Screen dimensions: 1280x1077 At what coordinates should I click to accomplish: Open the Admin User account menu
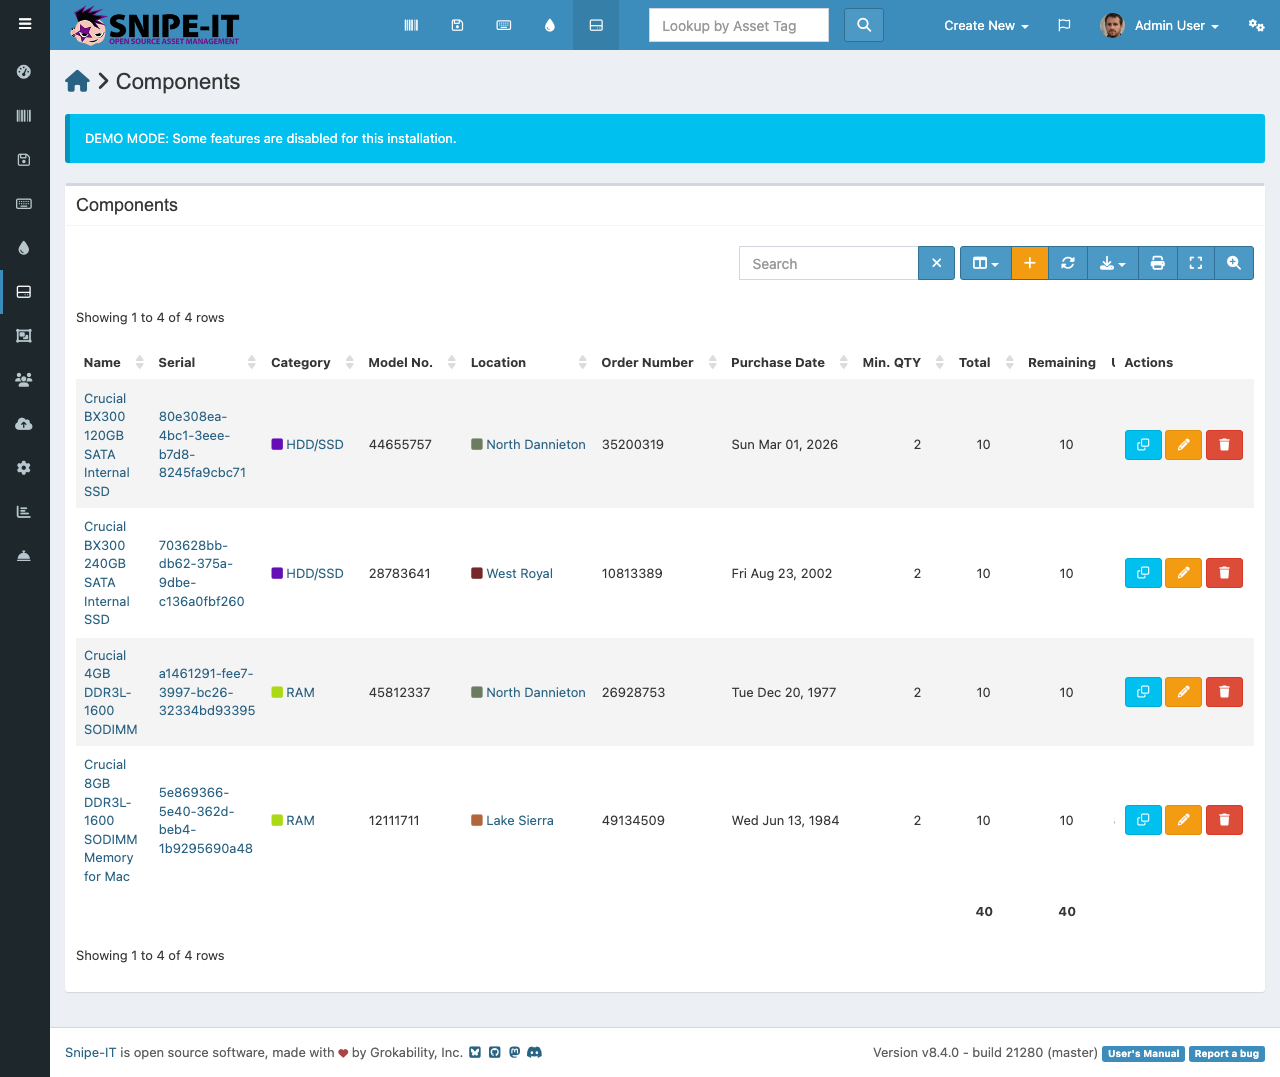click(1160, 25)
